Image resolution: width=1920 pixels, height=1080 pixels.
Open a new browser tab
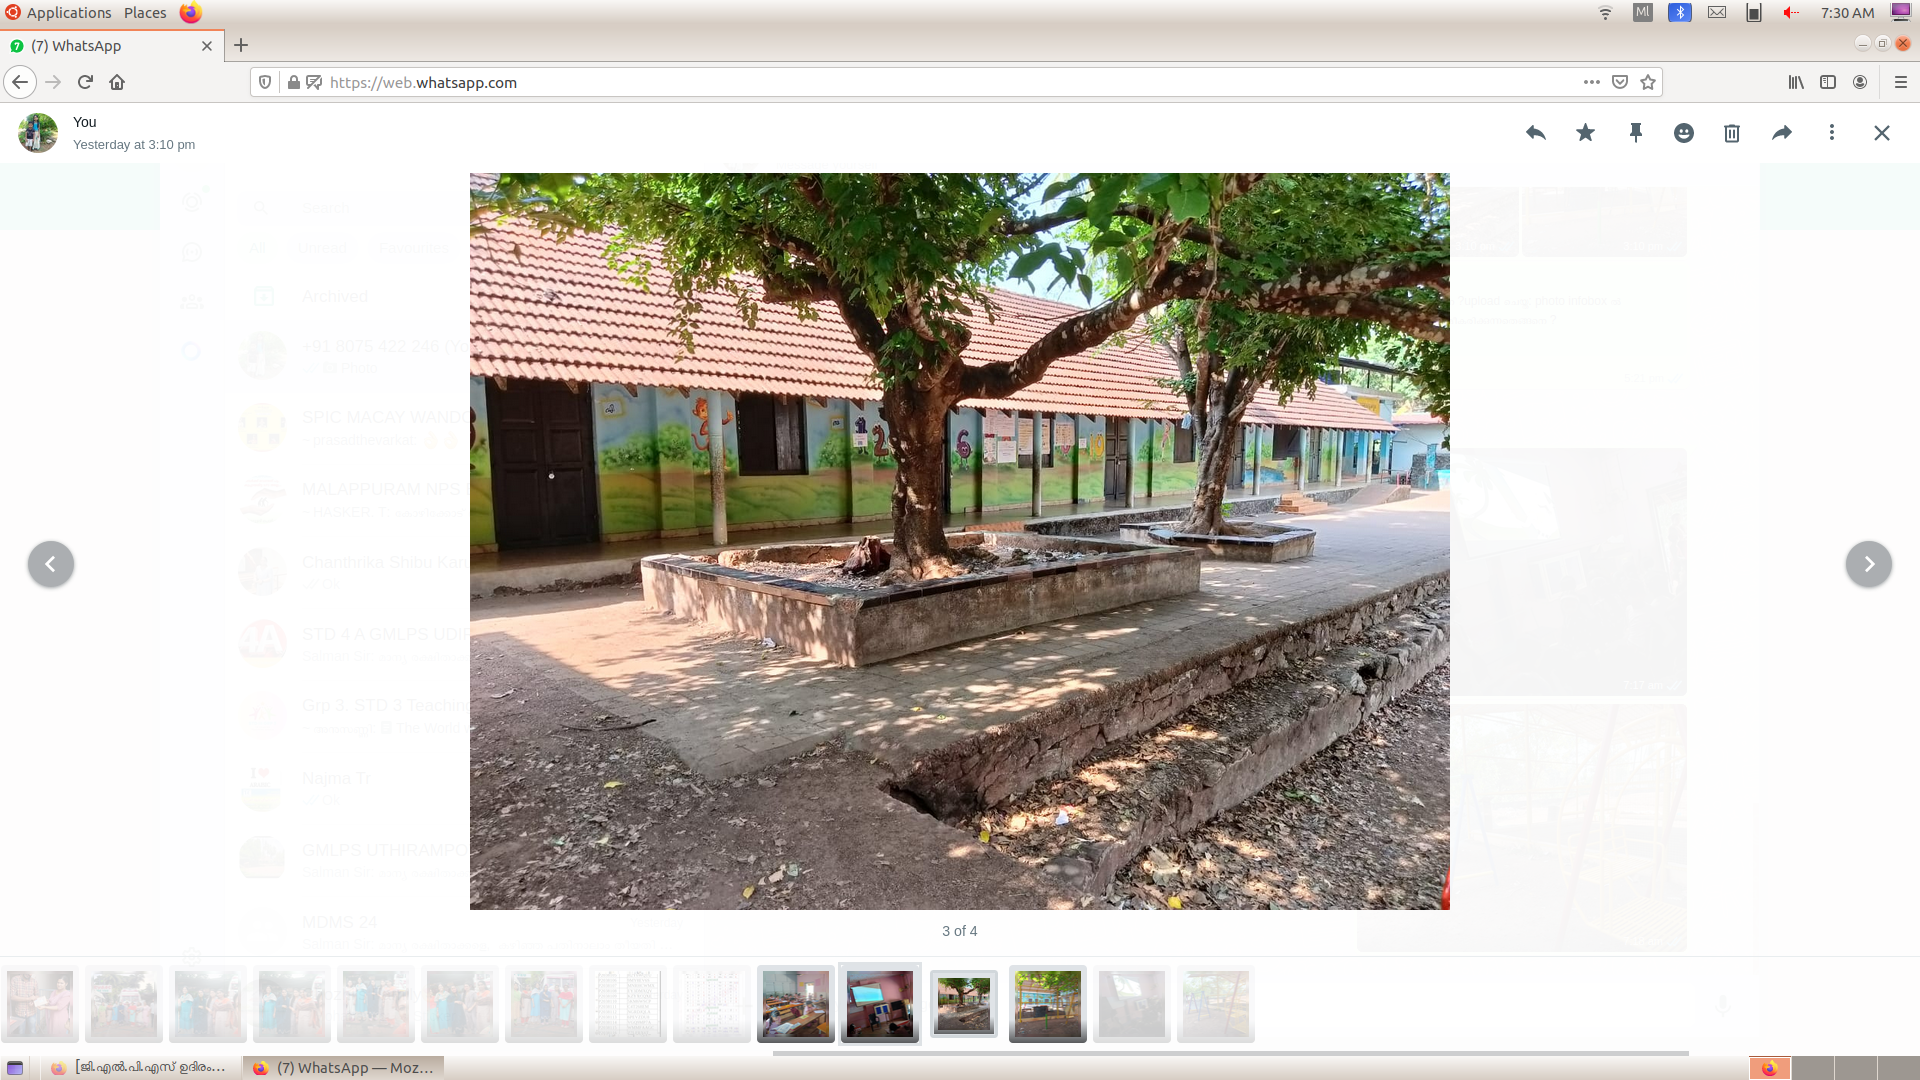(x=241, y=45)
